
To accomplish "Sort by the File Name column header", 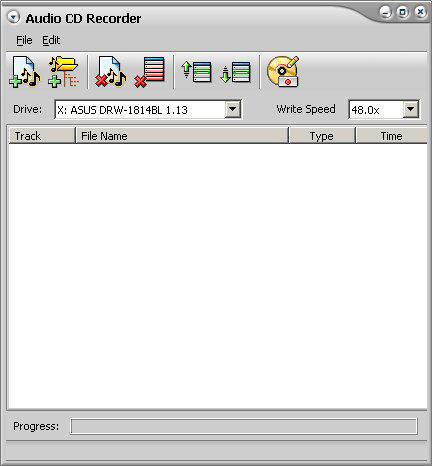I will 182,136.
